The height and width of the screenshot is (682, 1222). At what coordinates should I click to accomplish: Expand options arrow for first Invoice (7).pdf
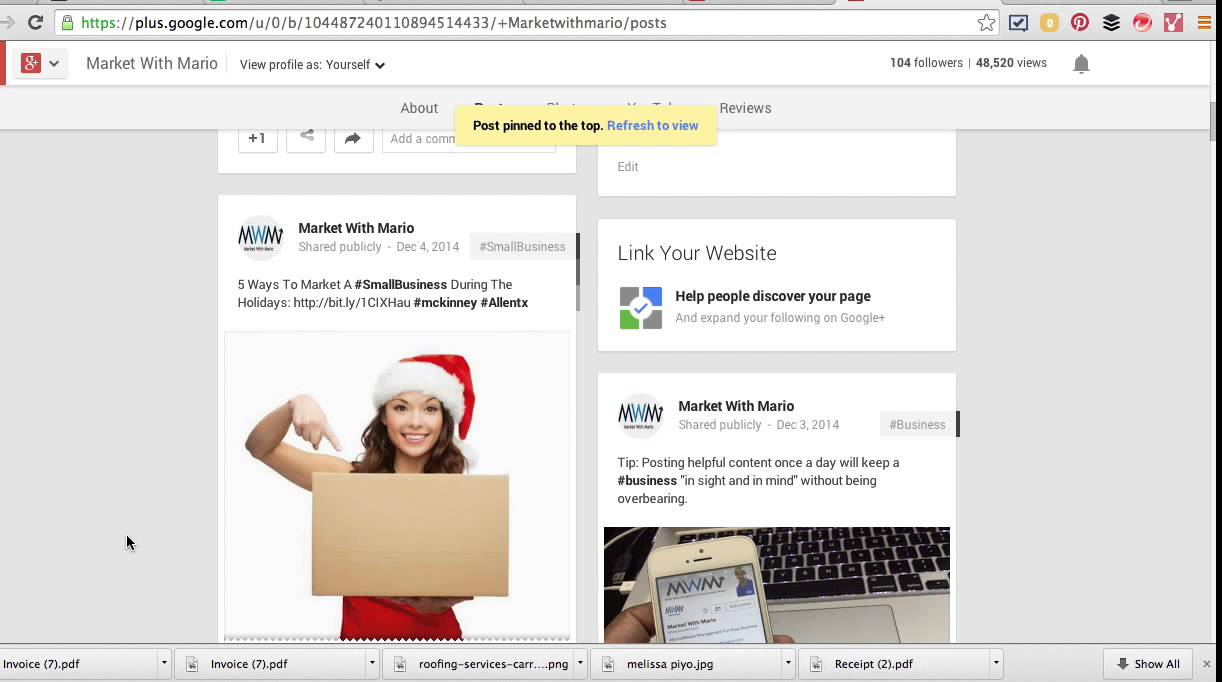[x=164, y=663]
